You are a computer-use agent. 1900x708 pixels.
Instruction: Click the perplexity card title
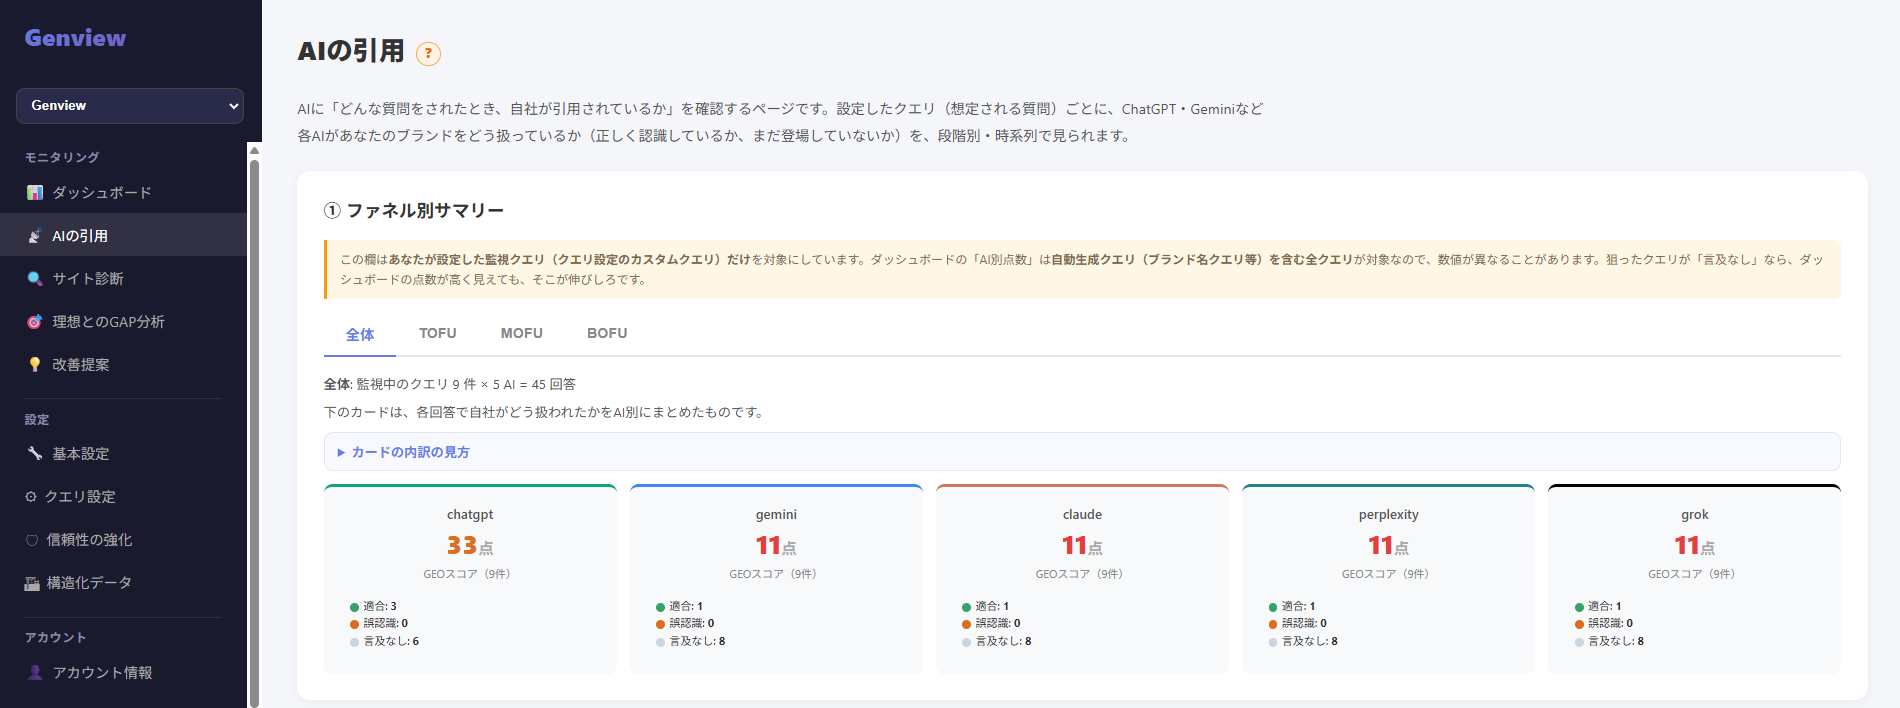(x=1388, y=514)
